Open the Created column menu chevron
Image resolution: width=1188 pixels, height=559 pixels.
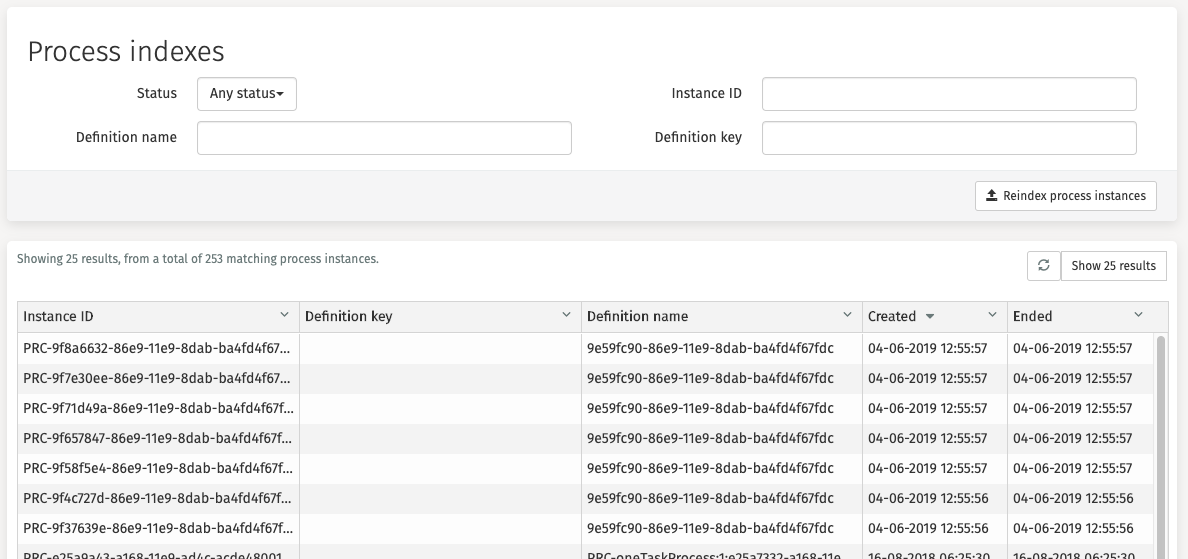(992, 315)
